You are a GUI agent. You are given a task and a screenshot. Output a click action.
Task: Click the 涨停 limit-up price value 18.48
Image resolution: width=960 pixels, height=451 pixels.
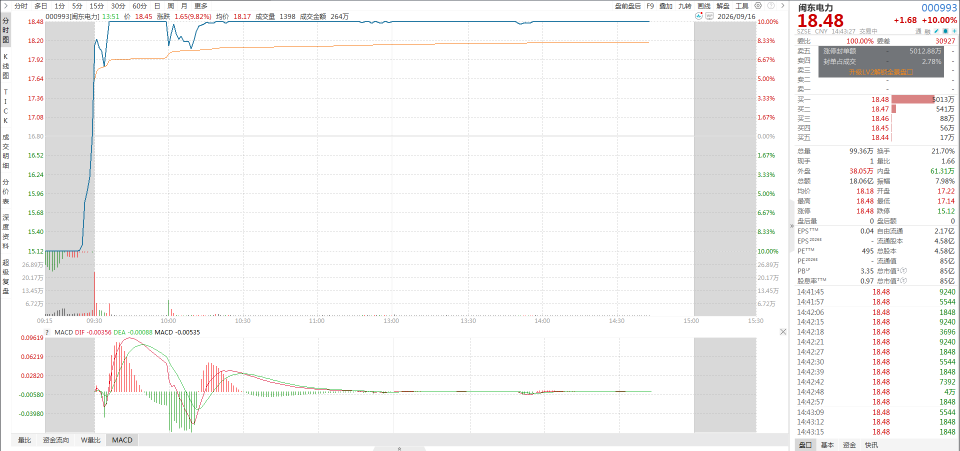point(864,211)
